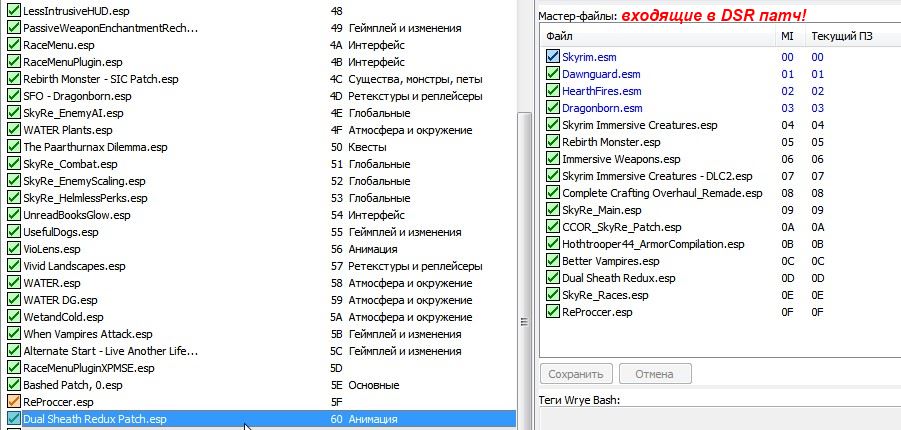The height and width of the screenshot is (430, 901).
Task: Click CCOR_SkyRe_Patch.esp master entry
Action: (x=622, y=227)
